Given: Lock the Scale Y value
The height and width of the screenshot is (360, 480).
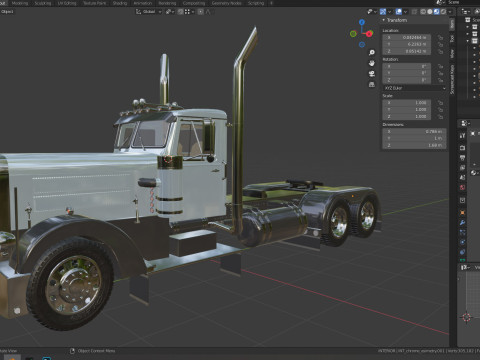Looking at the screenshot, I should tap(440, 110).
